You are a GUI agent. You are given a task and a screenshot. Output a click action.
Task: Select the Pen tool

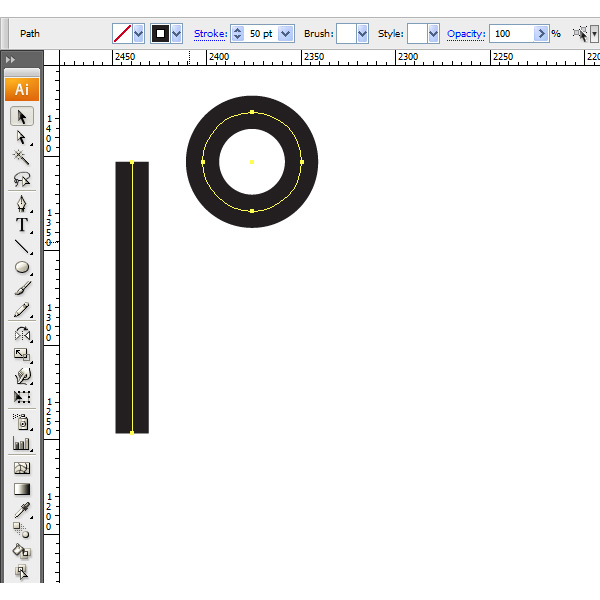click(x=22, y=203)
